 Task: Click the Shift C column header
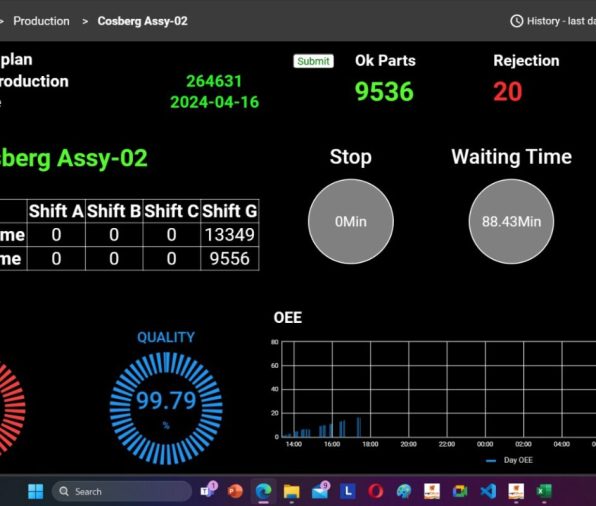[171, 211]
